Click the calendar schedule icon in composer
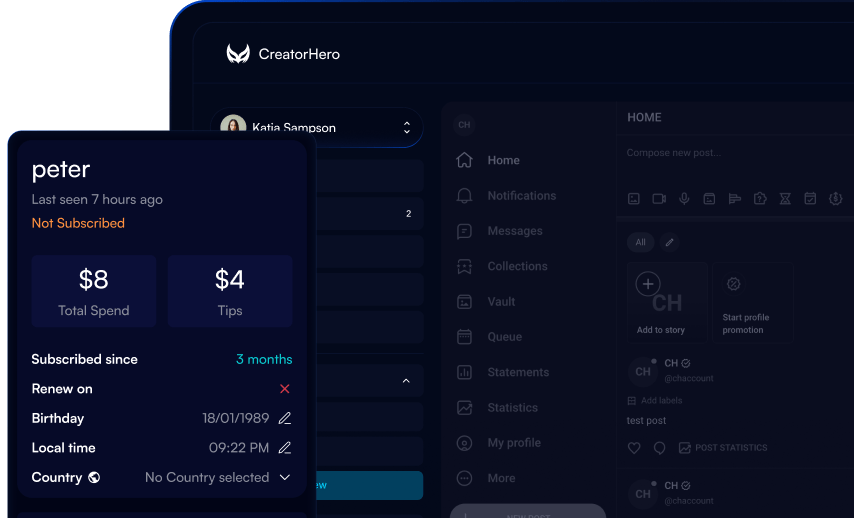 point(810,199)
